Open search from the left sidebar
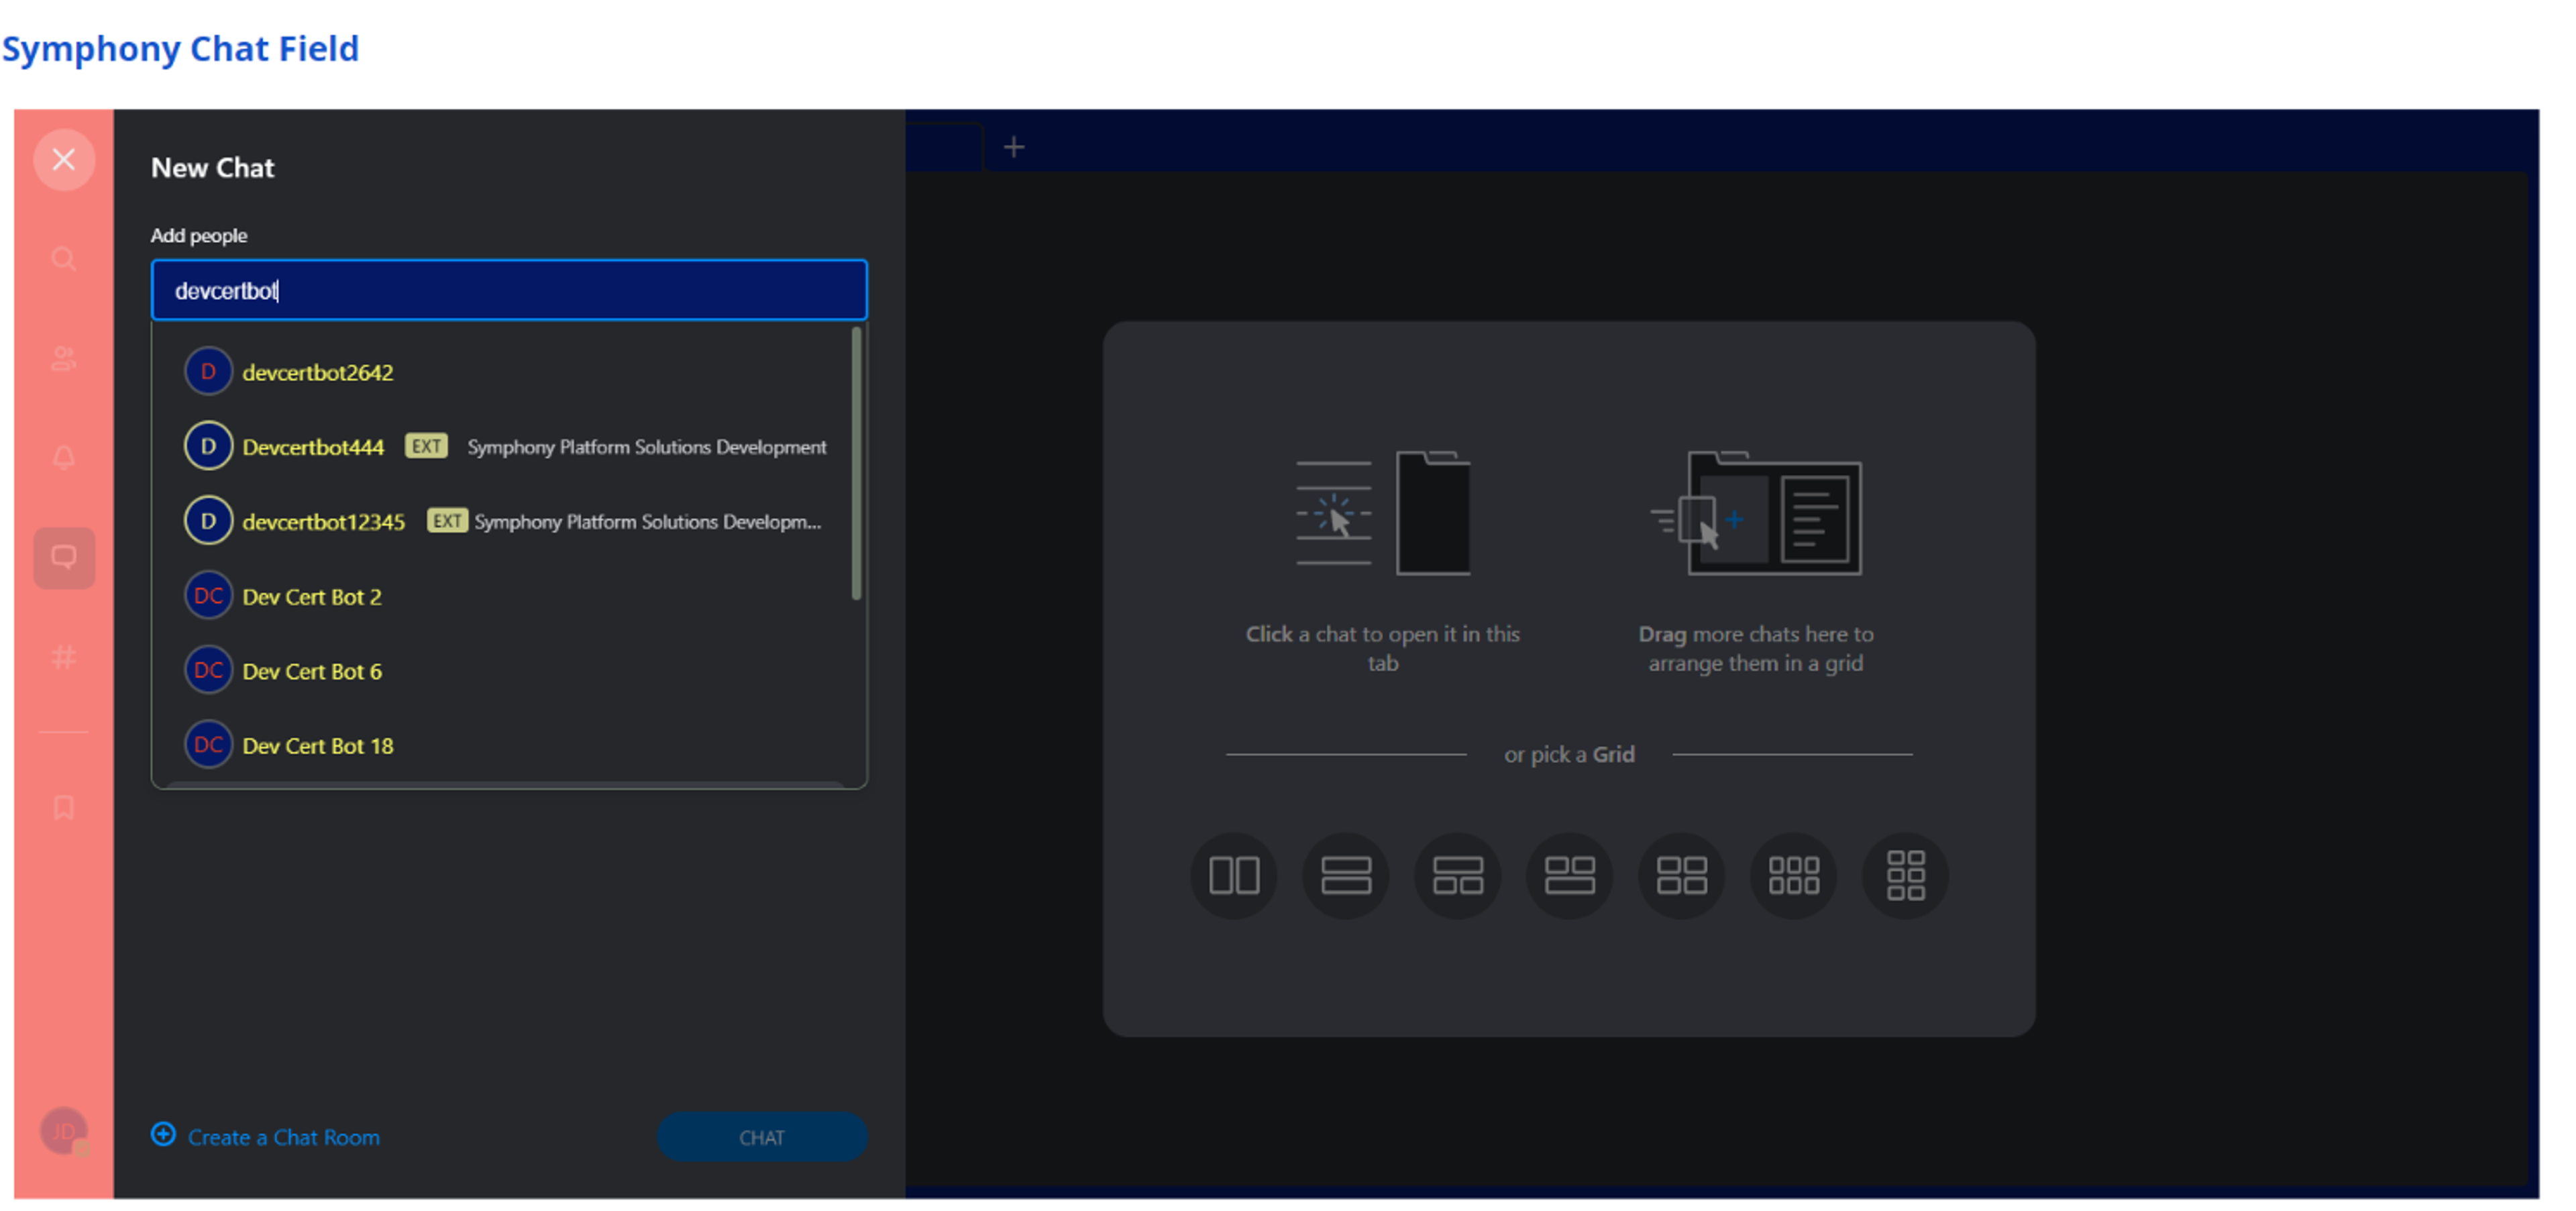 pyautogui.click(x=64, y=260)
